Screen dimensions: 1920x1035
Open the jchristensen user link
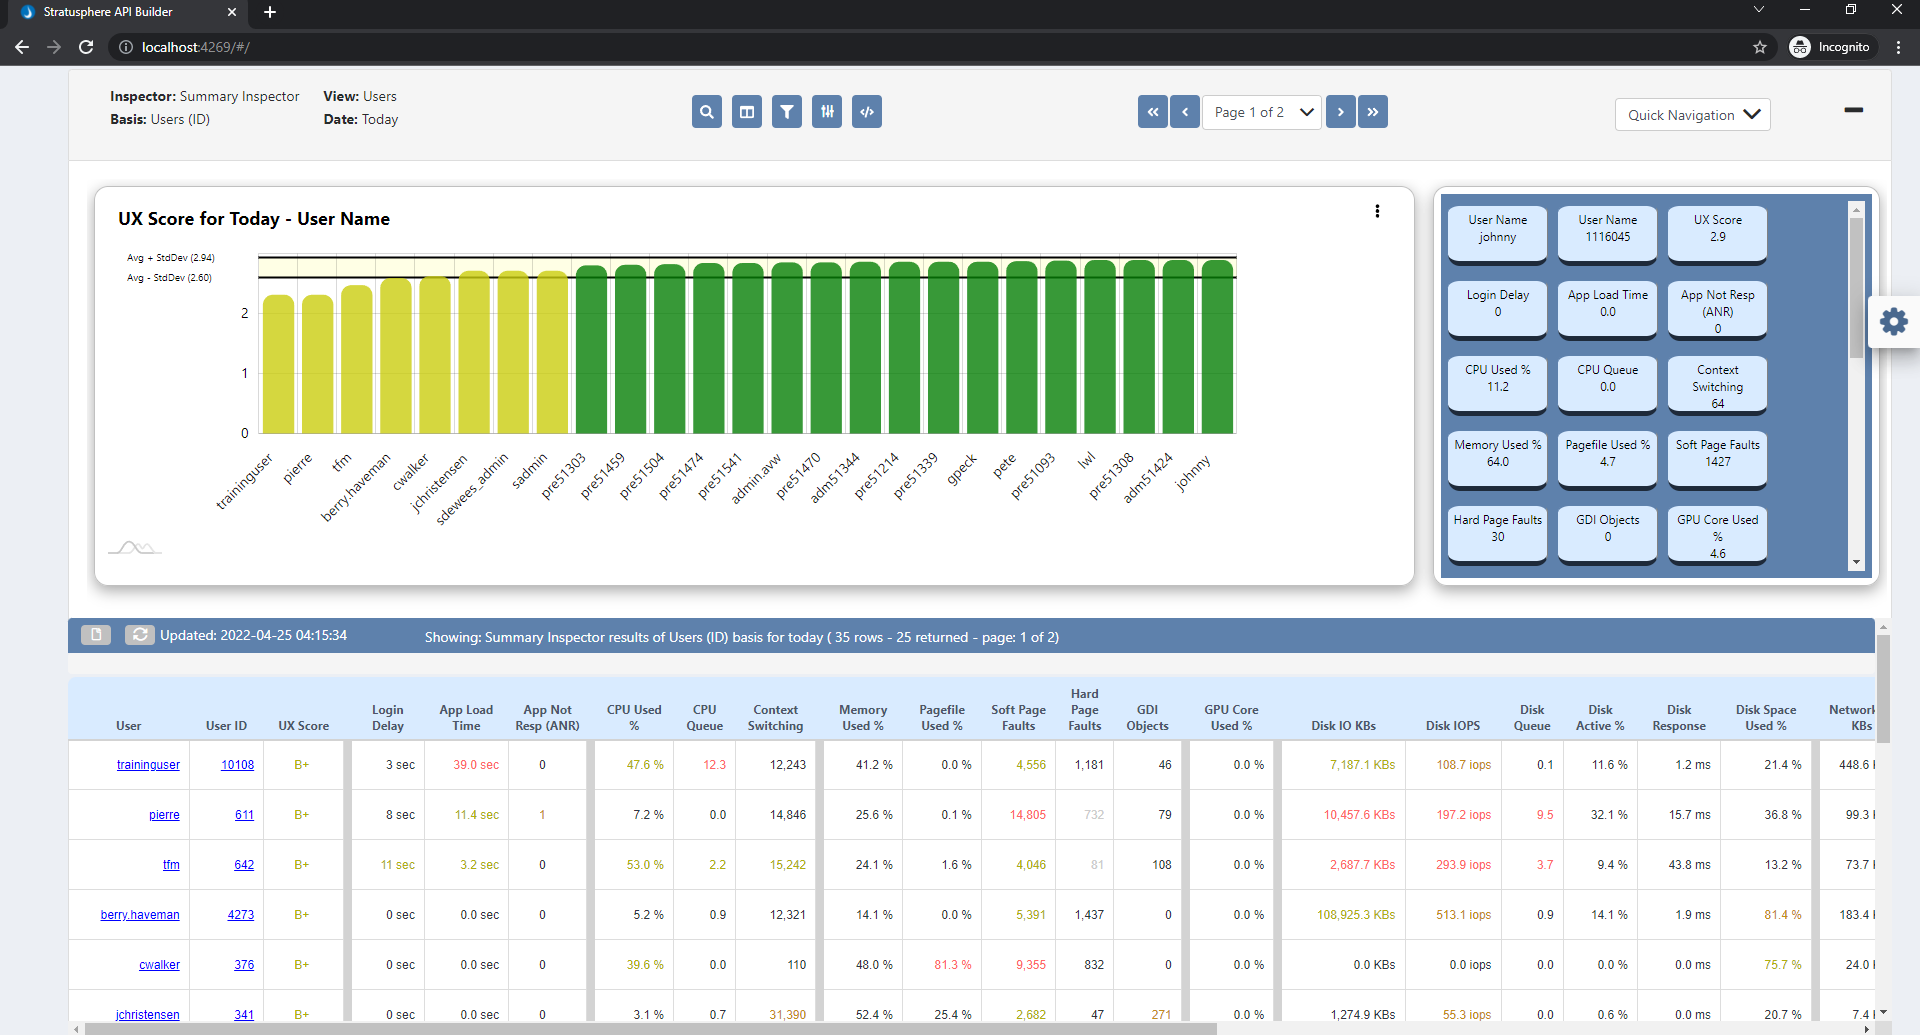[x=148, y=1015]
